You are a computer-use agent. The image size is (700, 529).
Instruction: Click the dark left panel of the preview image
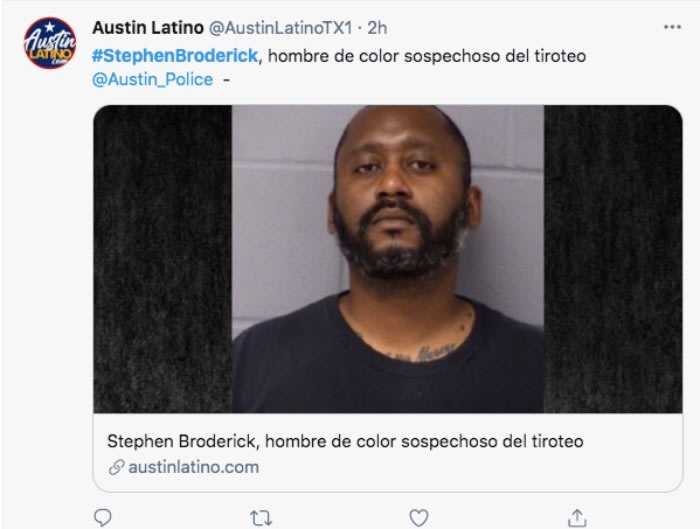[162, 259]
